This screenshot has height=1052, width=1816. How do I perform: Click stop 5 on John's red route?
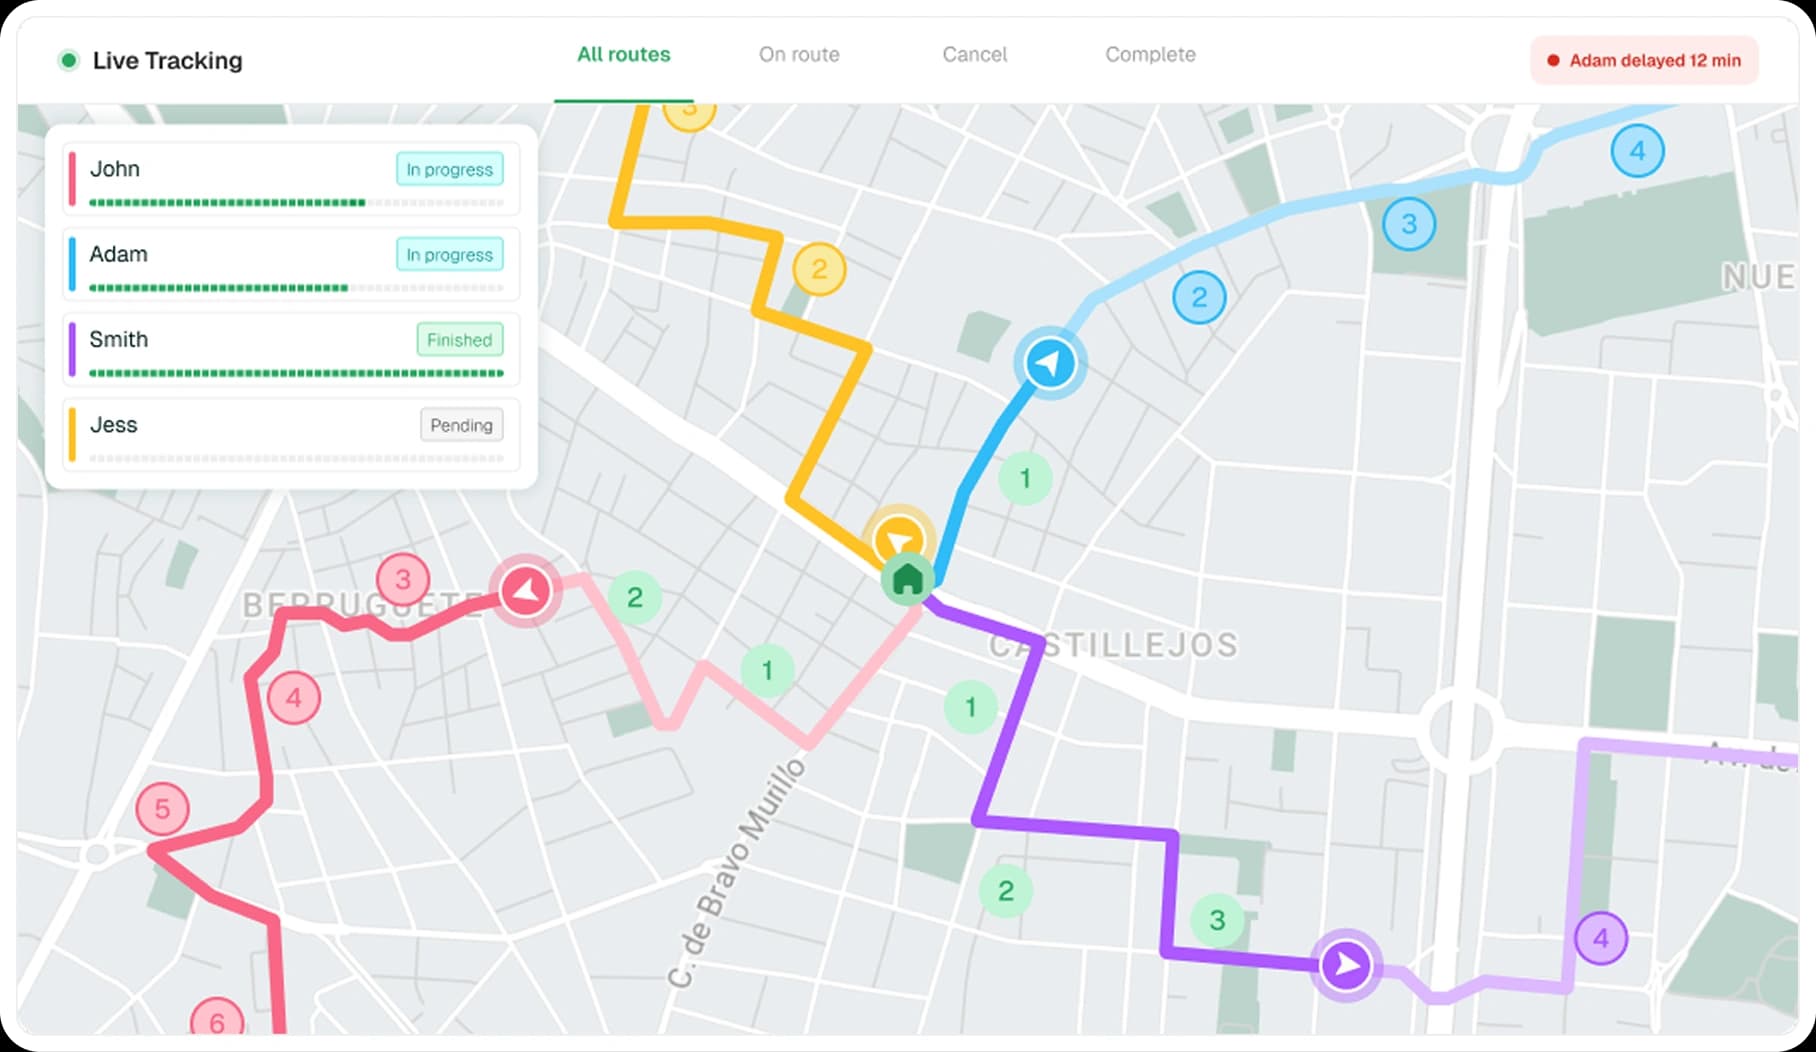tap(162, 810)
